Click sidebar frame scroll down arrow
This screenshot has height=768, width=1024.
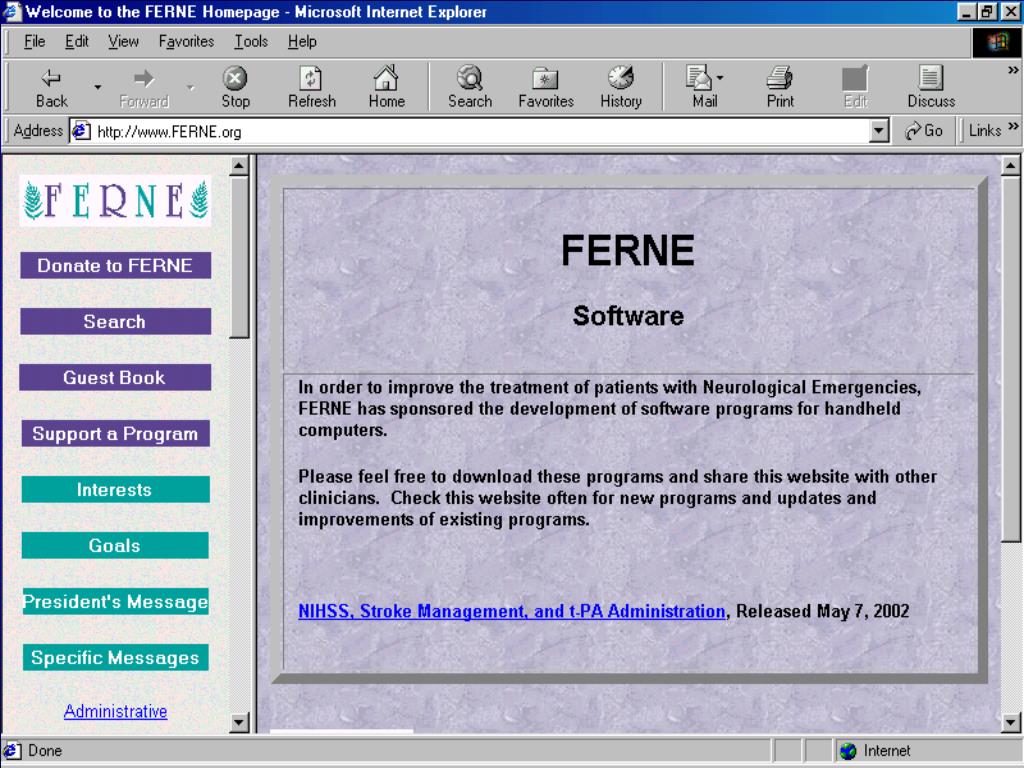pyautogui.click(x=239, y=722)
